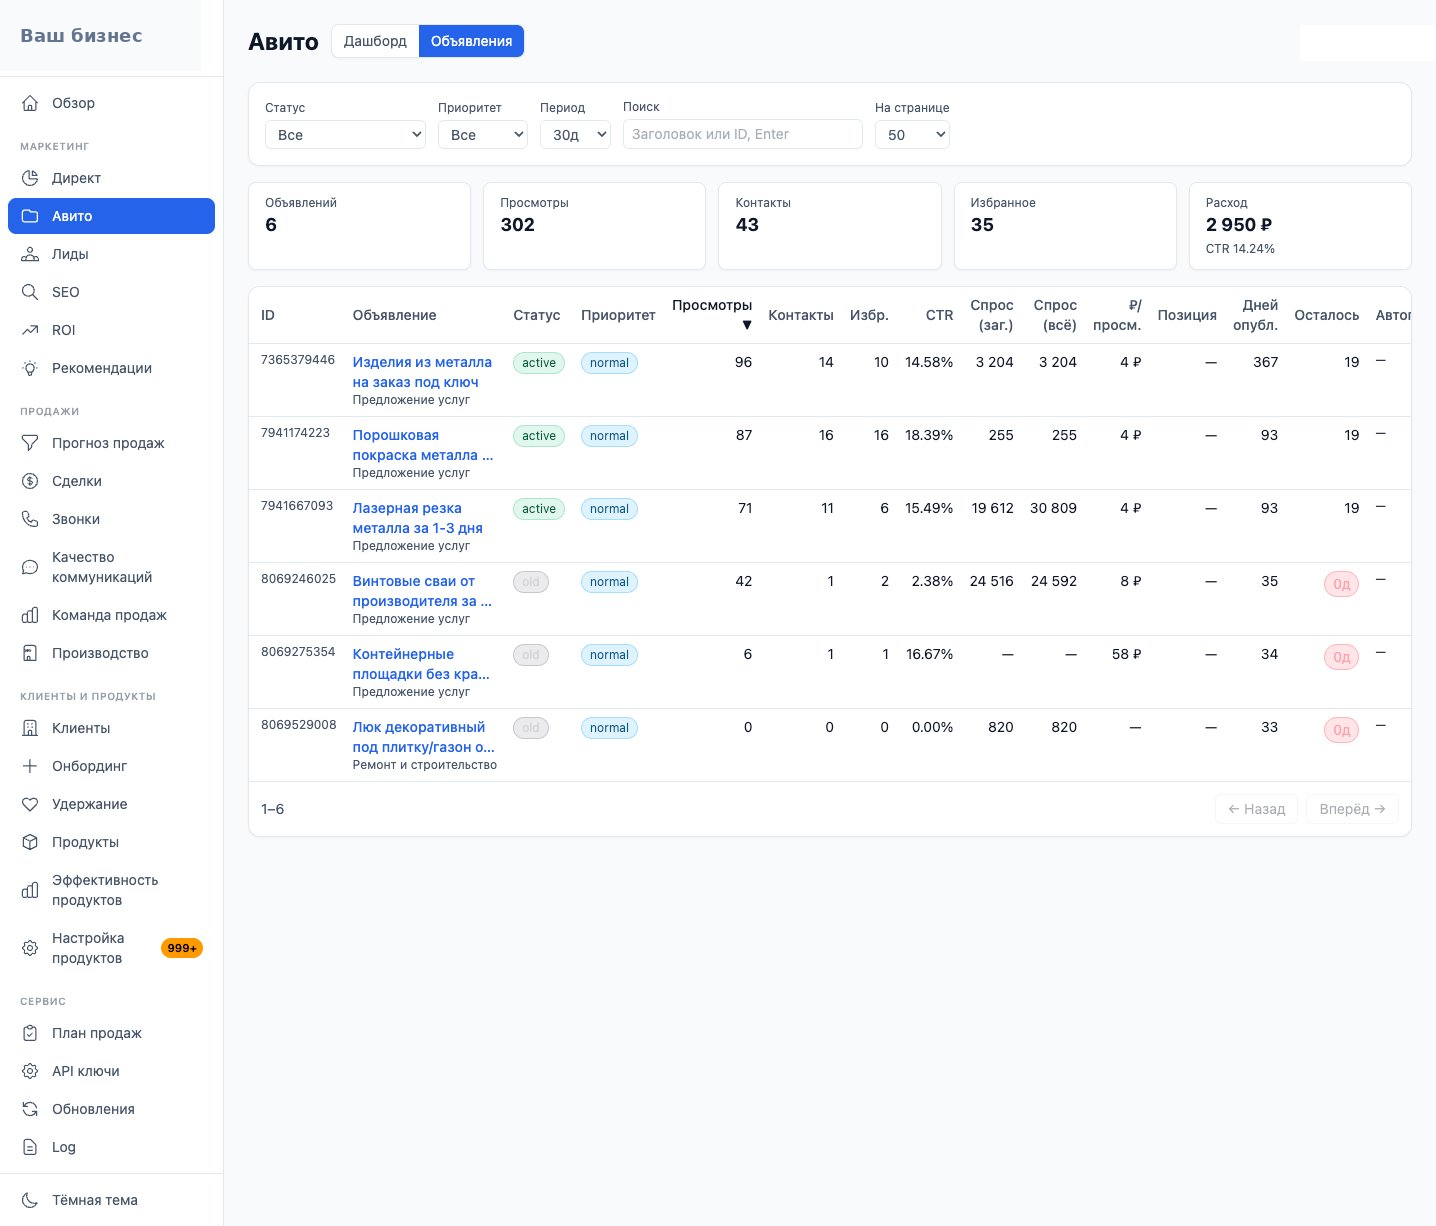
Task: Open the Период 30д dropdown
Action: point(575,134)
